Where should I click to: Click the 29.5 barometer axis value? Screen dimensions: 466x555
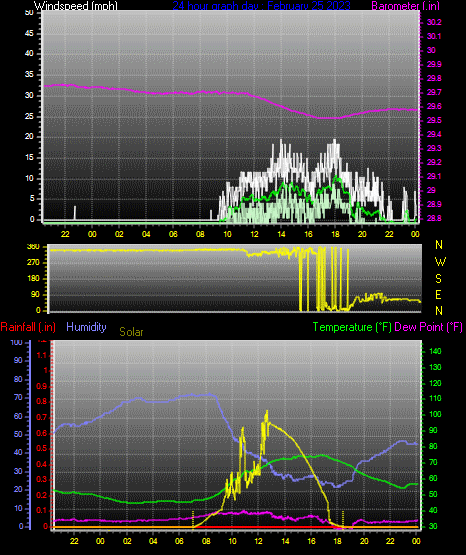click(434, 120)
